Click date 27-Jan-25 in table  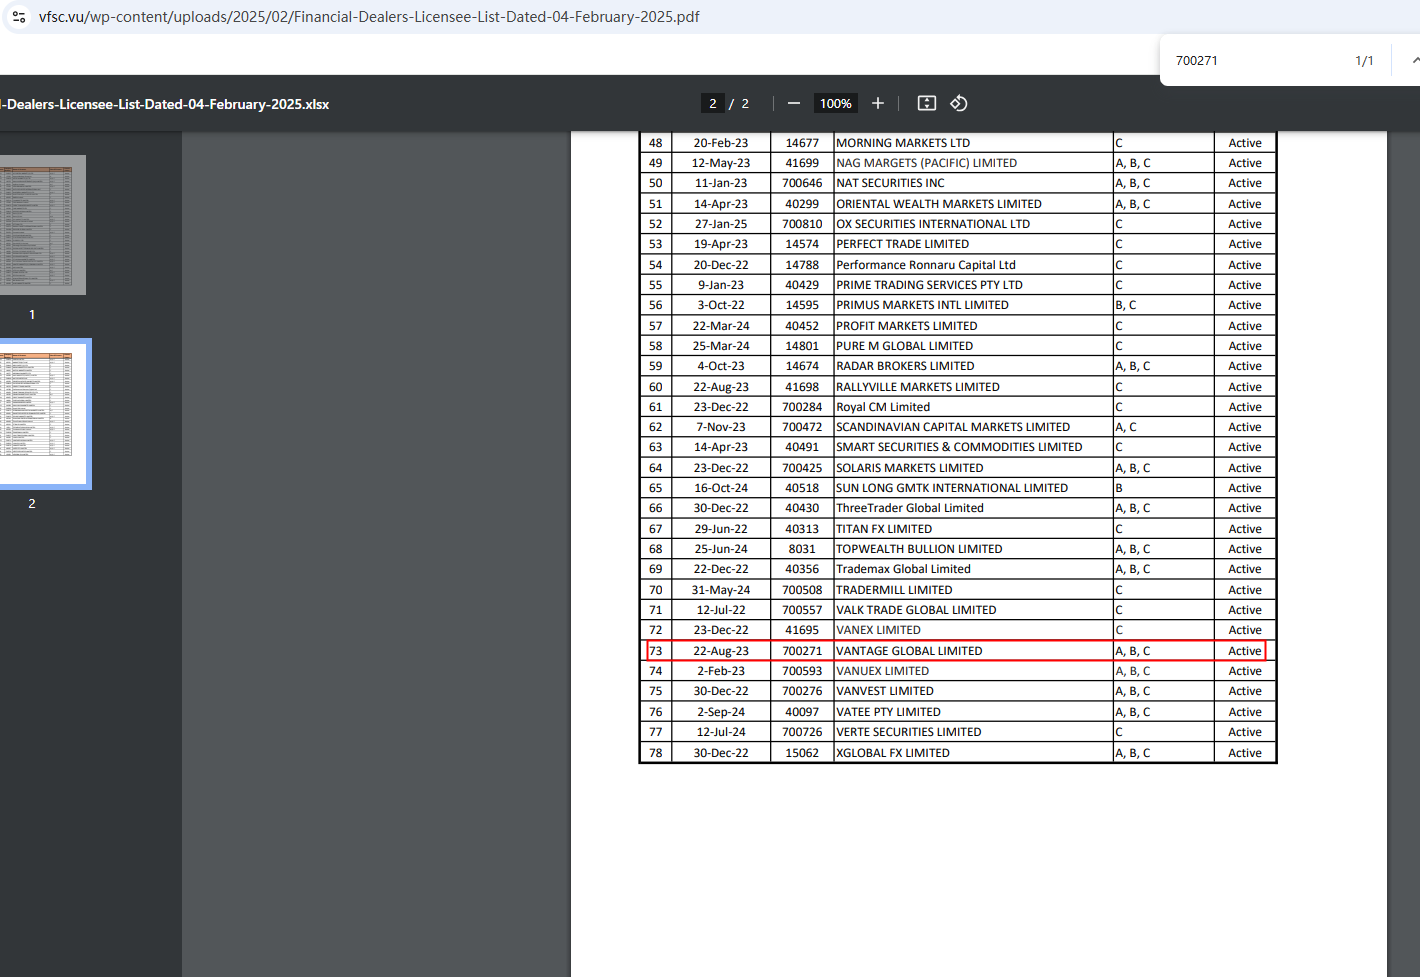point(721,224)
